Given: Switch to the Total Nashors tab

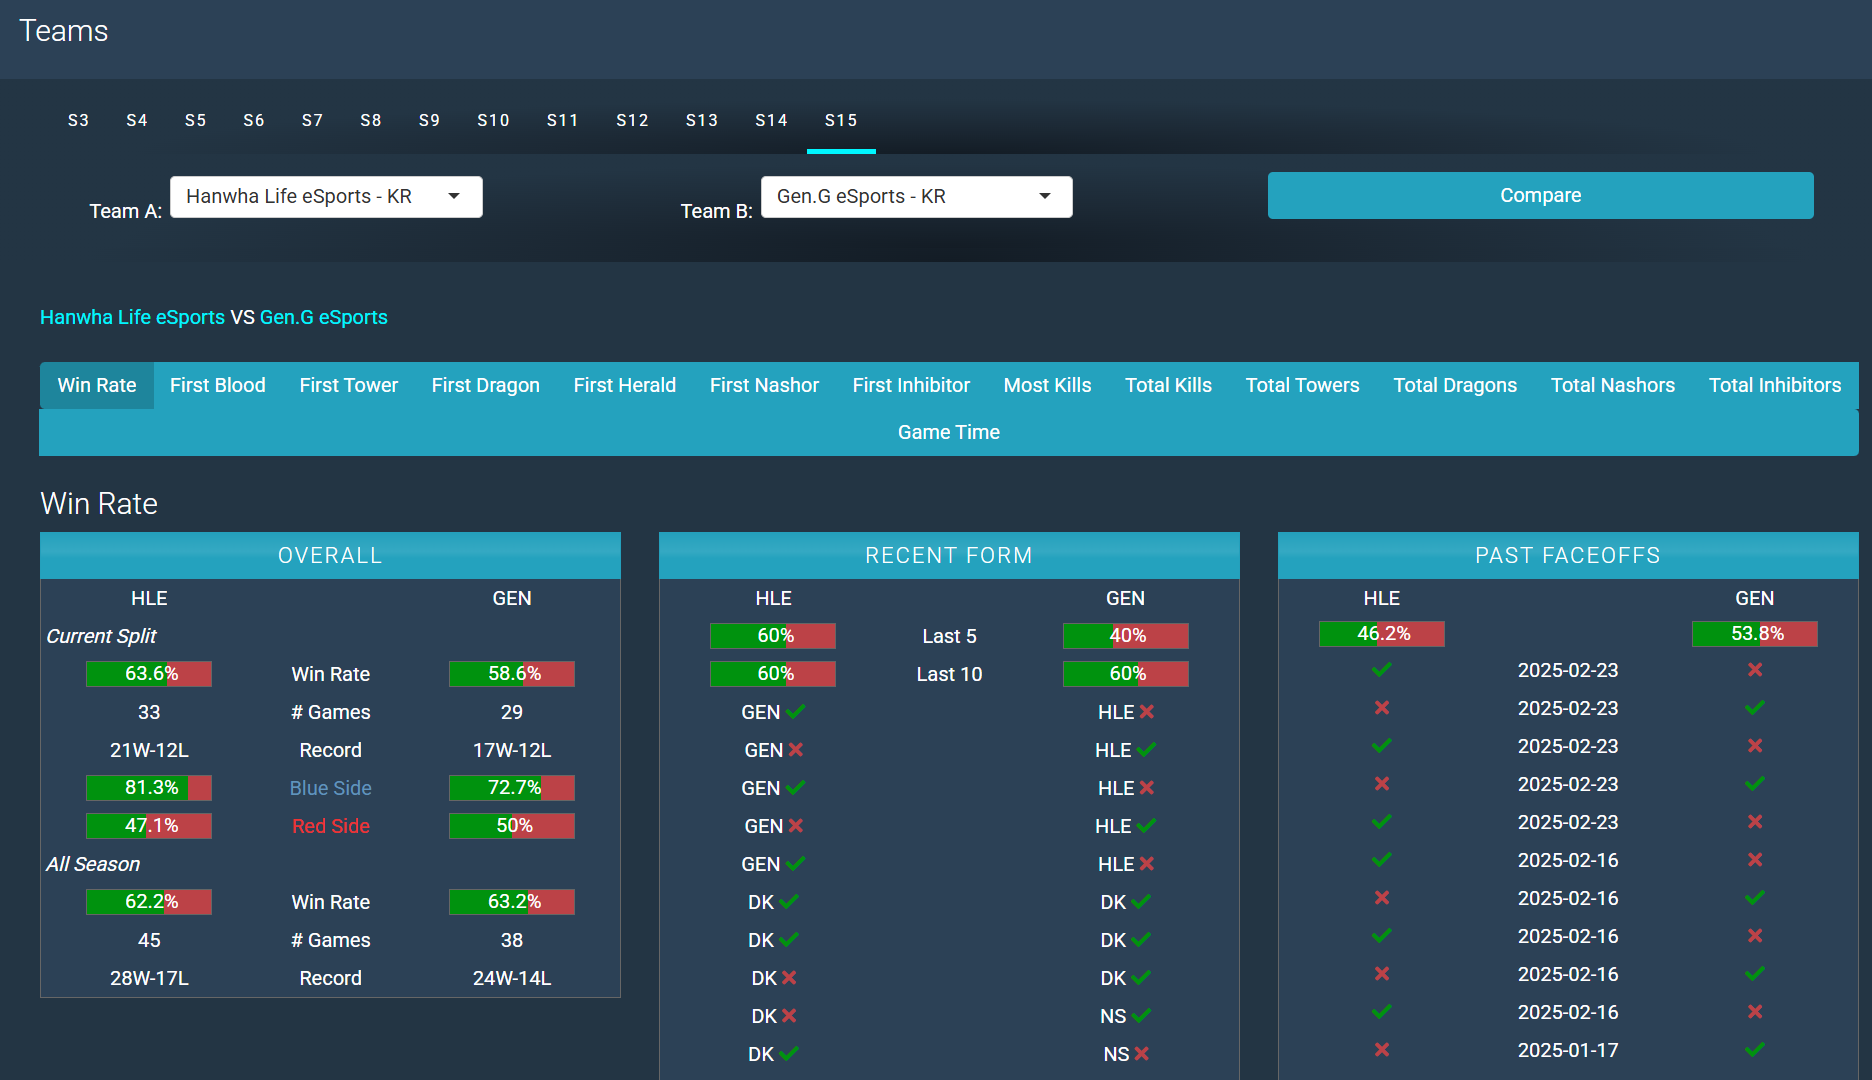Looking at the screenshot, I should coord(1613,385).
